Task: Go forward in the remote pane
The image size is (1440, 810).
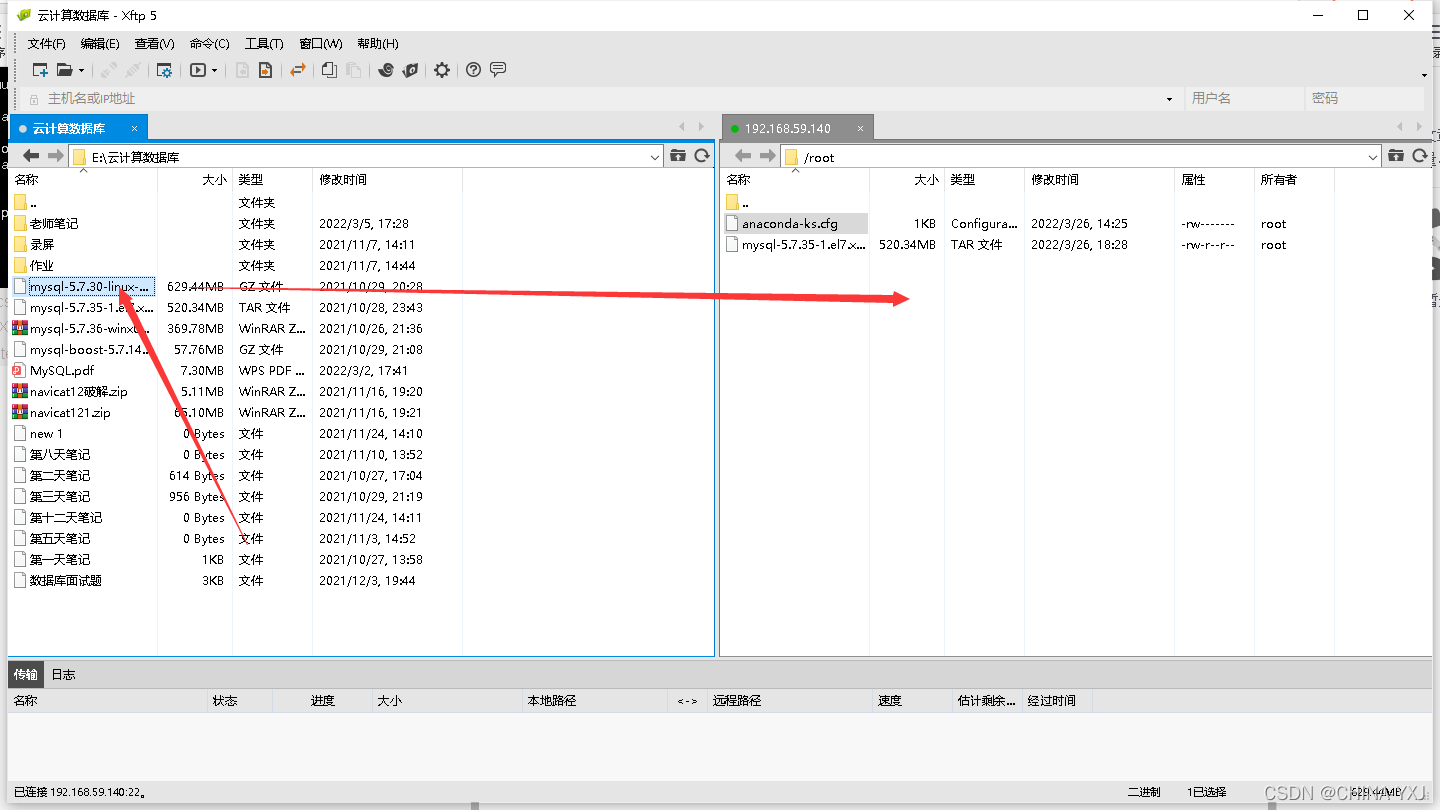Action: [767, 156]
